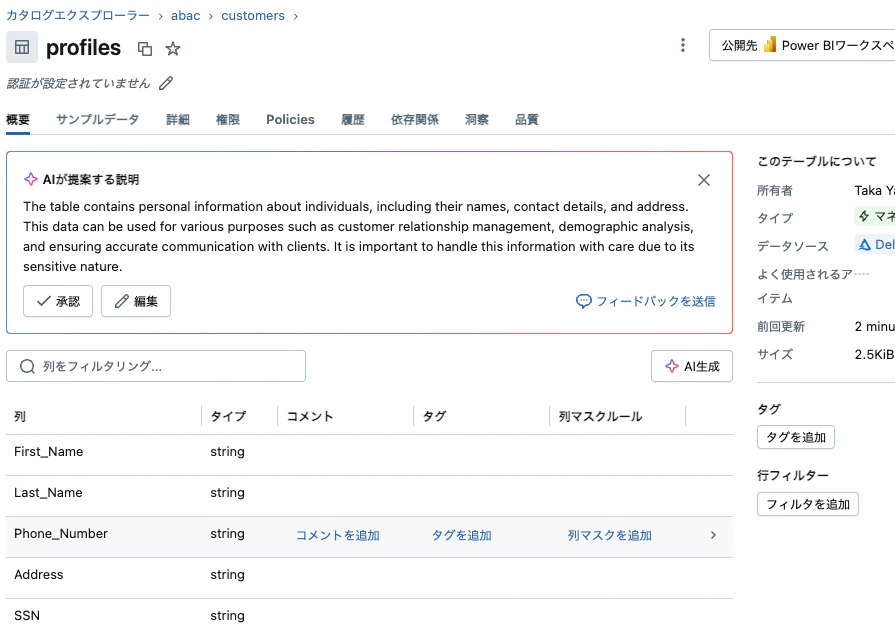Click the コメント column header
This screenshot has width=895, height=638.
click(x=310, y=417)
